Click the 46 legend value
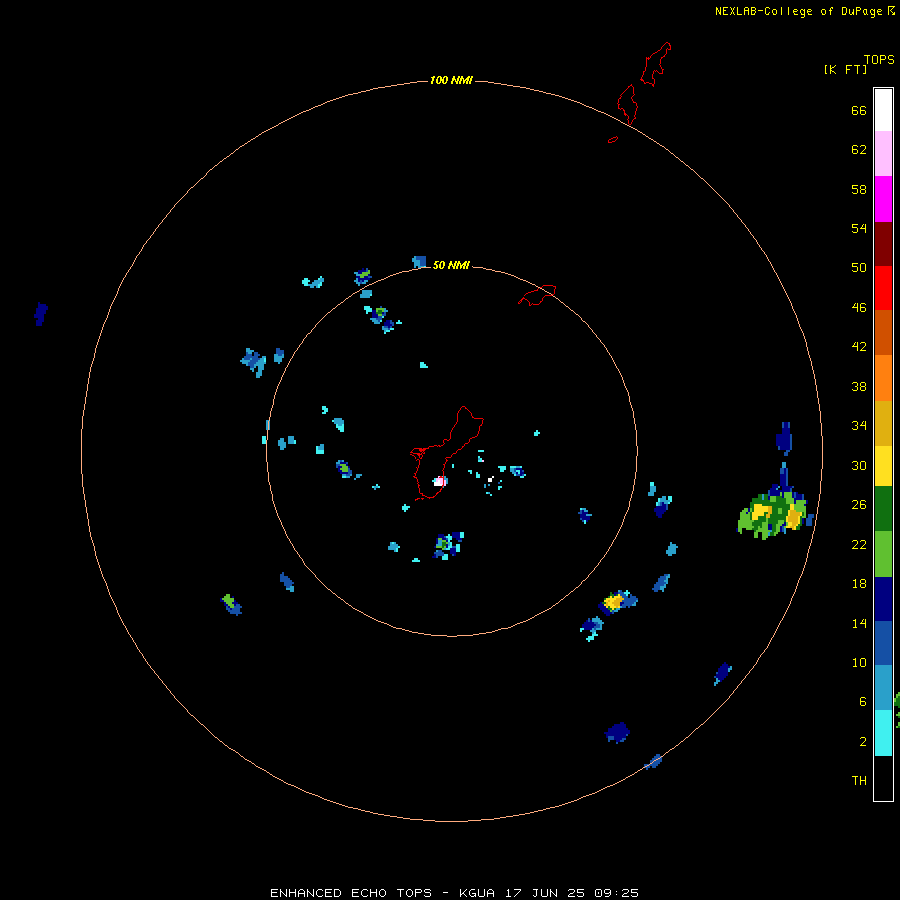The width and height of the screenshot is (900, 900). 859,308
